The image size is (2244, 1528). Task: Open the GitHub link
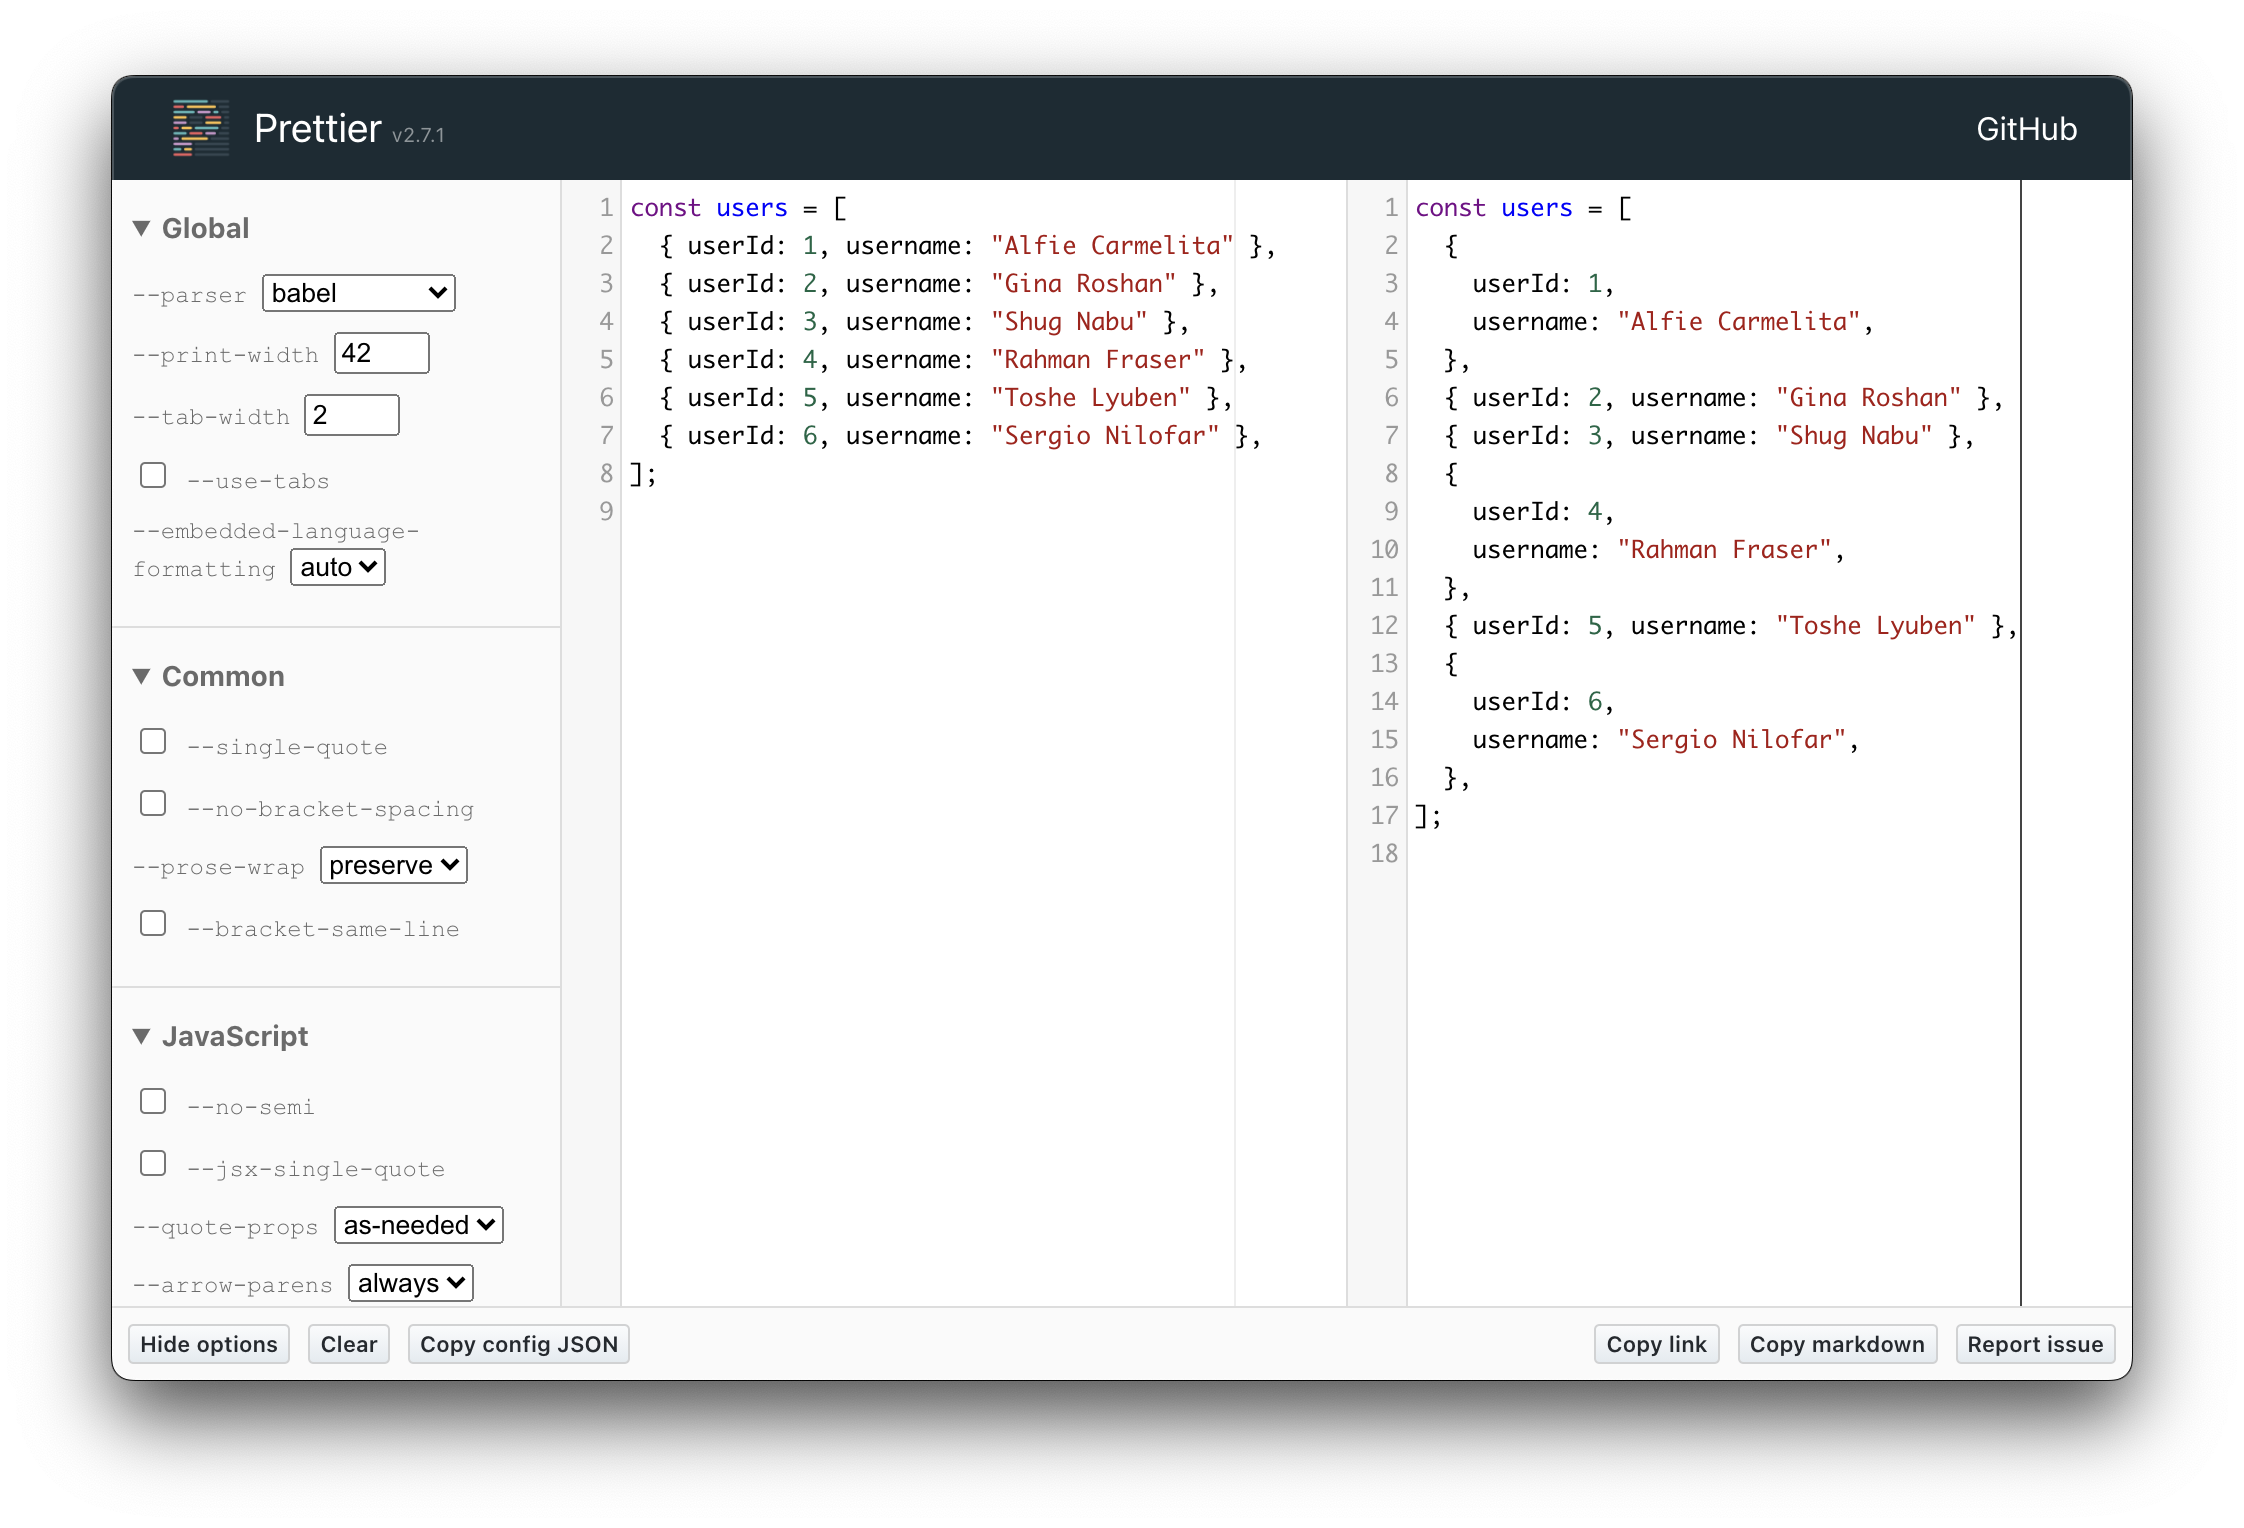coord(2026,129)
